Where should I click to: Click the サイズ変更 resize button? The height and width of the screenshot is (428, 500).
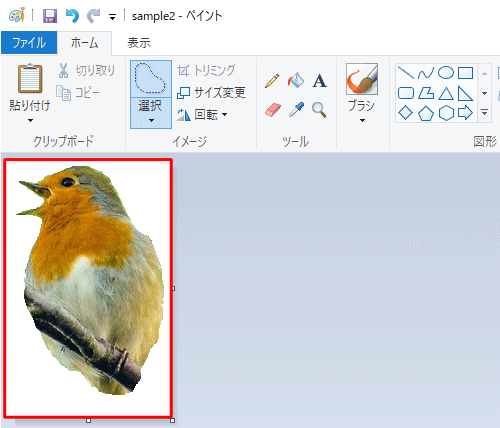(211, 92)
